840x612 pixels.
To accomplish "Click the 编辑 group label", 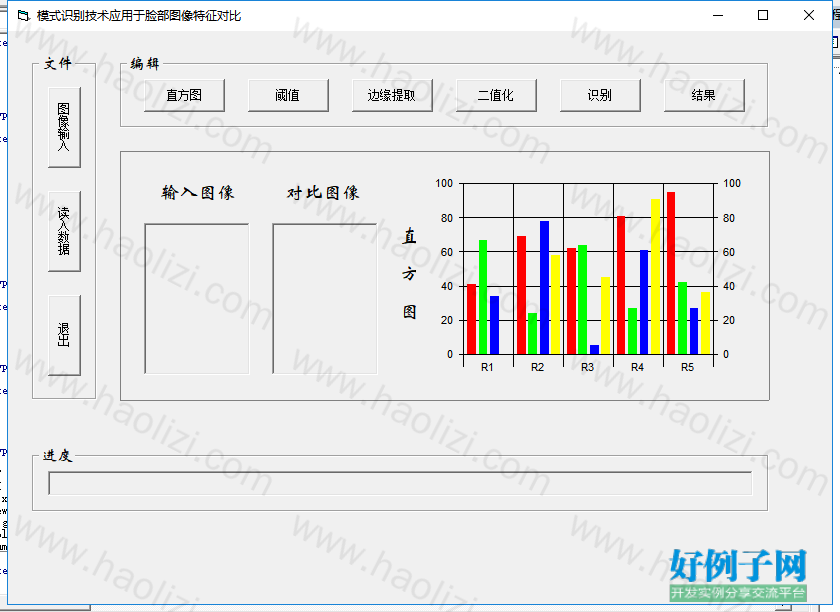I will click(x=145, y=63).
